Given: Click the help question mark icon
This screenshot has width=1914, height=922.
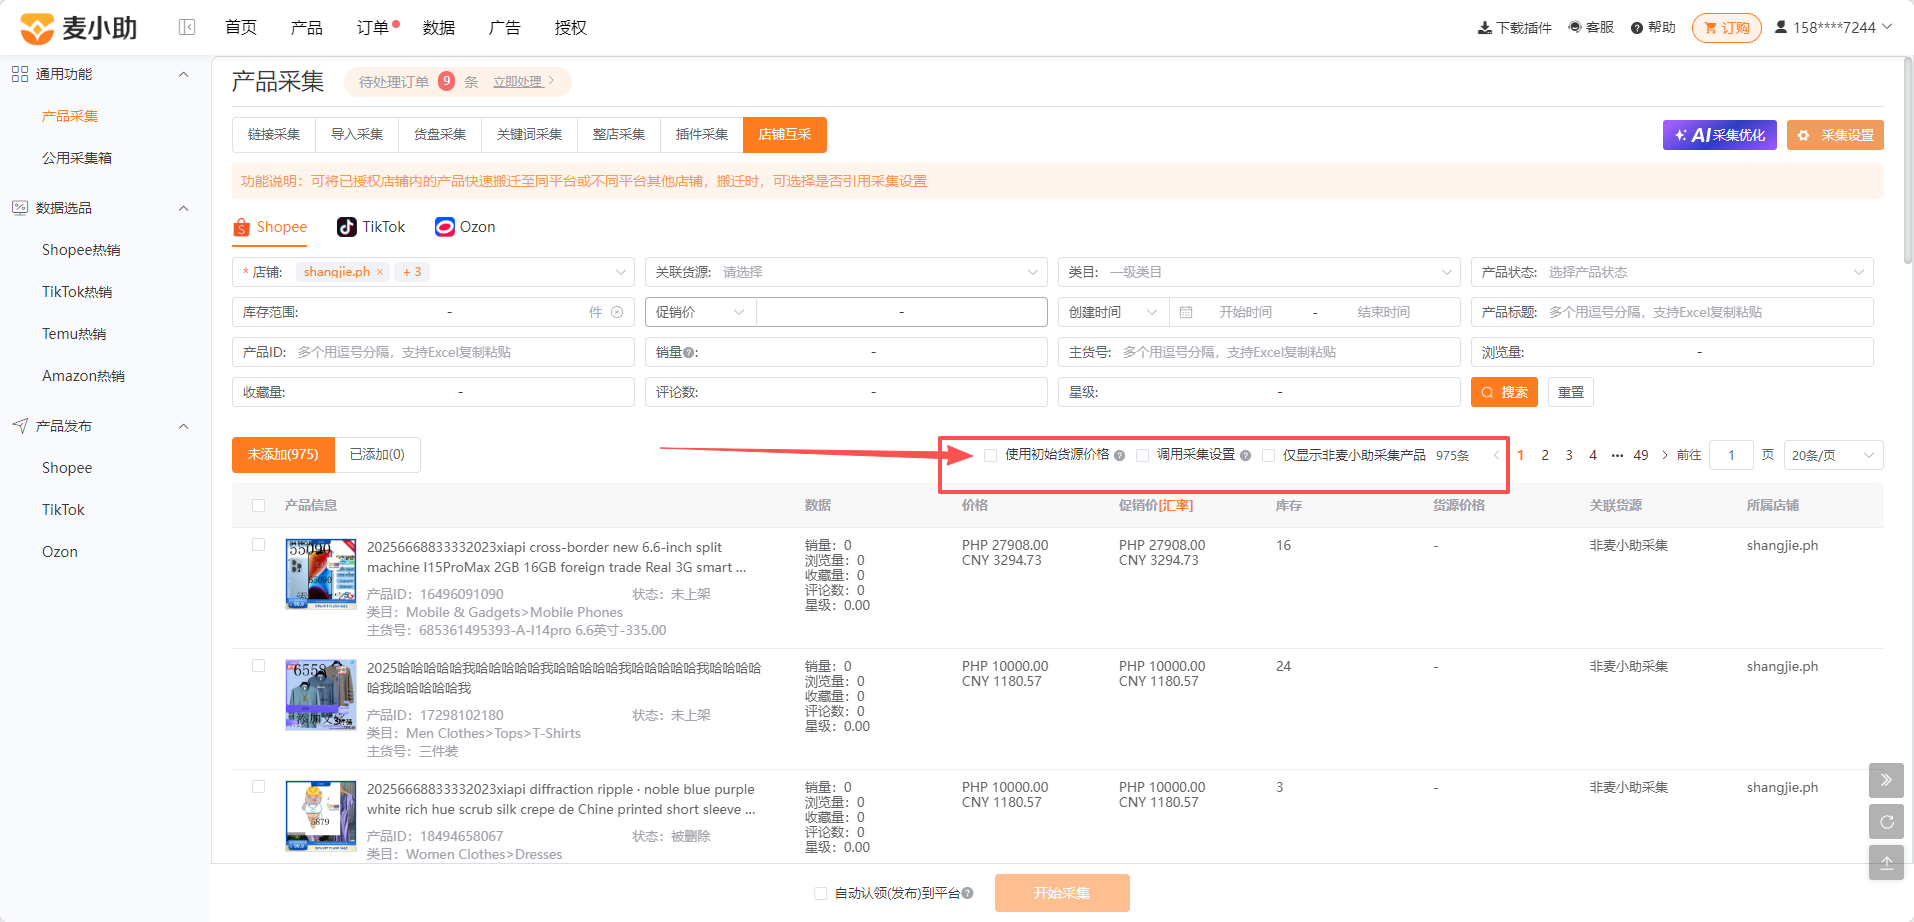Looking at the screenshot, I should [x=1637, y=28].
